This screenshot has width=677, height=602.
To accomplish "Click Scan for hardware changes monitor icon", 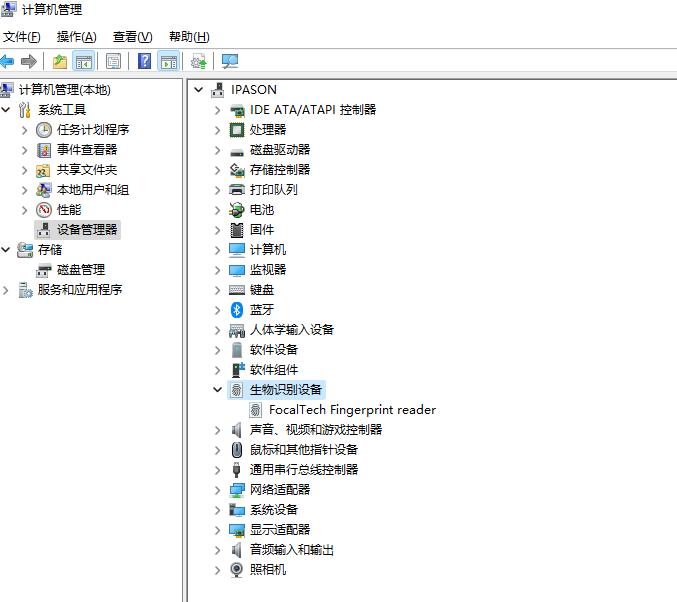I will pyautogui.click(x=230, y=61).
